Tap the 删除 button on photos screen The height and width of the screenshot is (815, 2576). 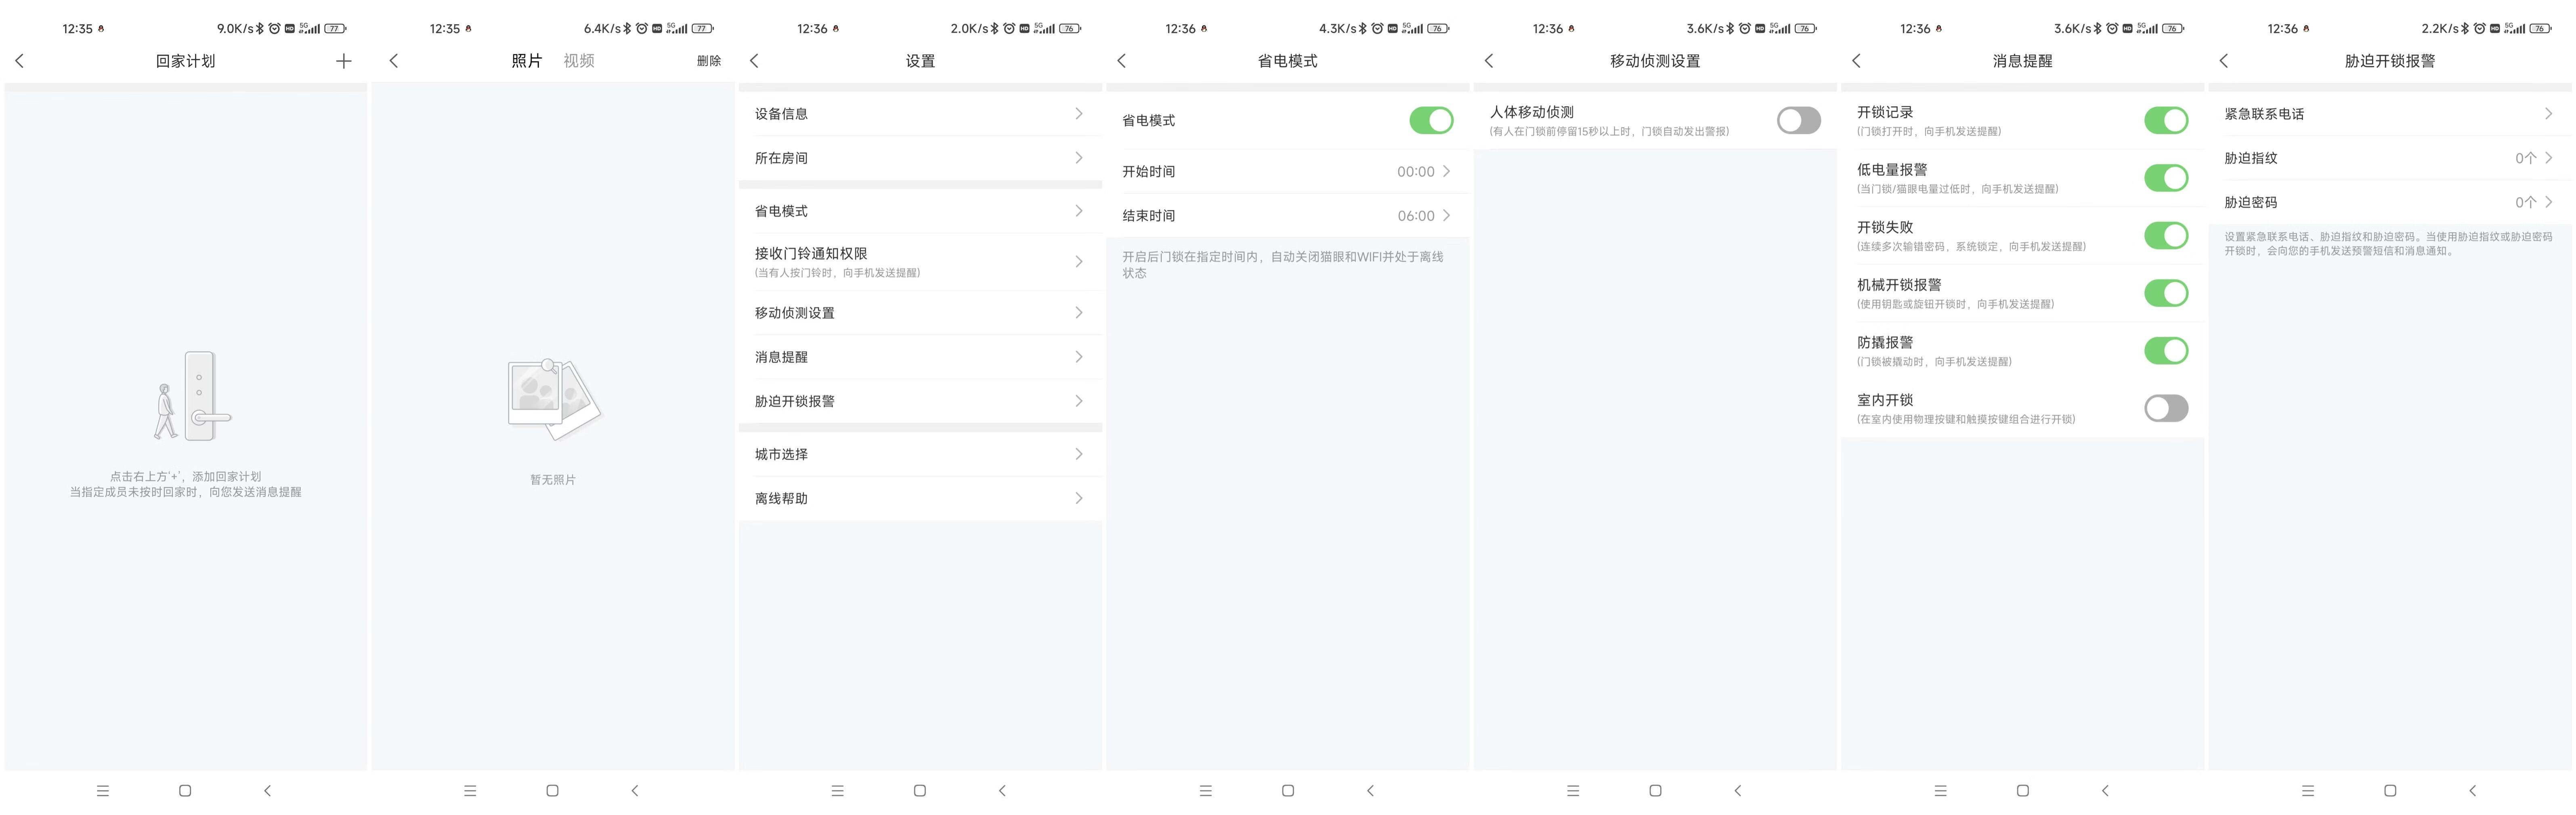(708, 61)
